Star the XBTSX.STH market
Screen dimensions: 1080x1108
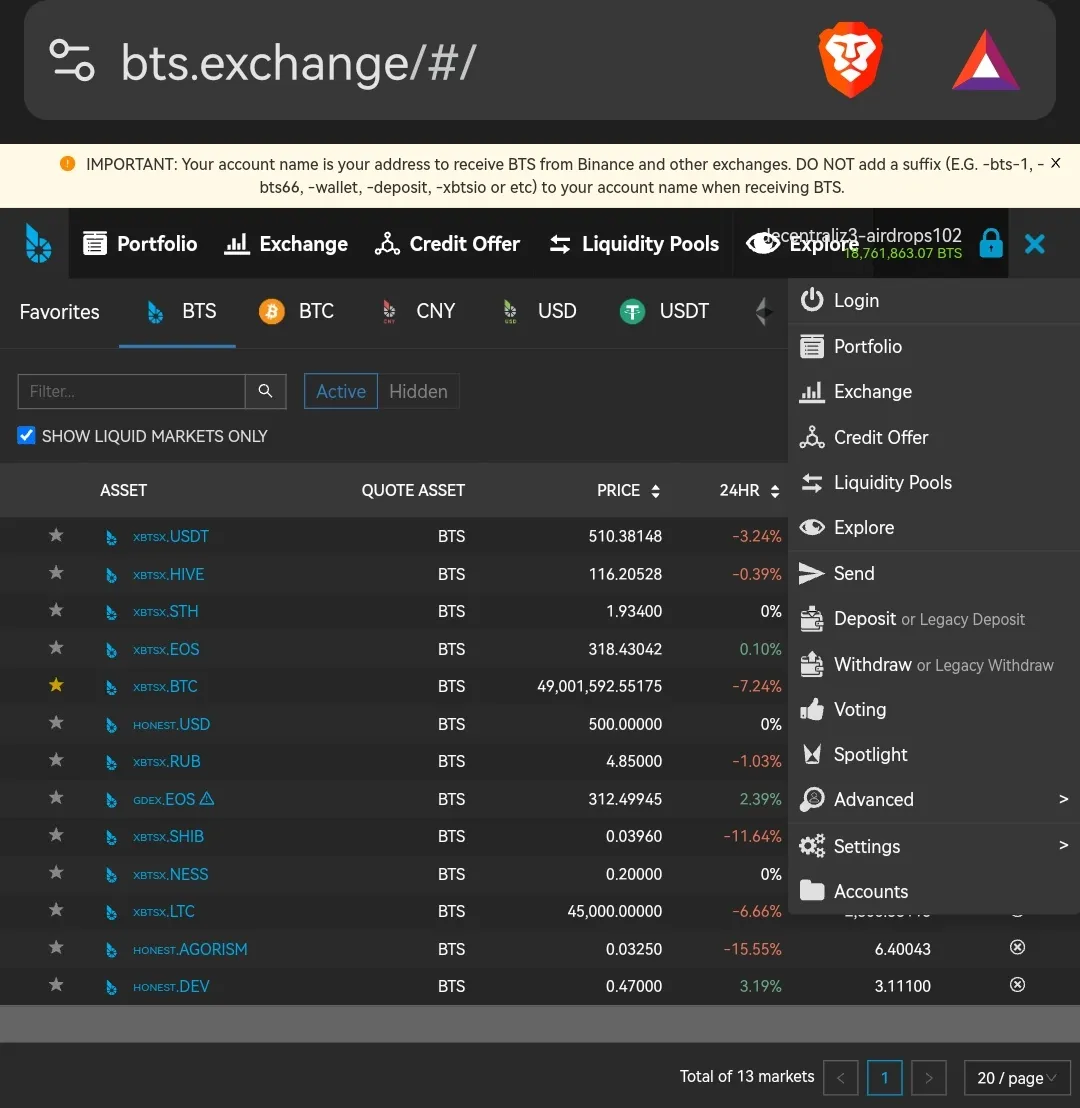(56, 611)
